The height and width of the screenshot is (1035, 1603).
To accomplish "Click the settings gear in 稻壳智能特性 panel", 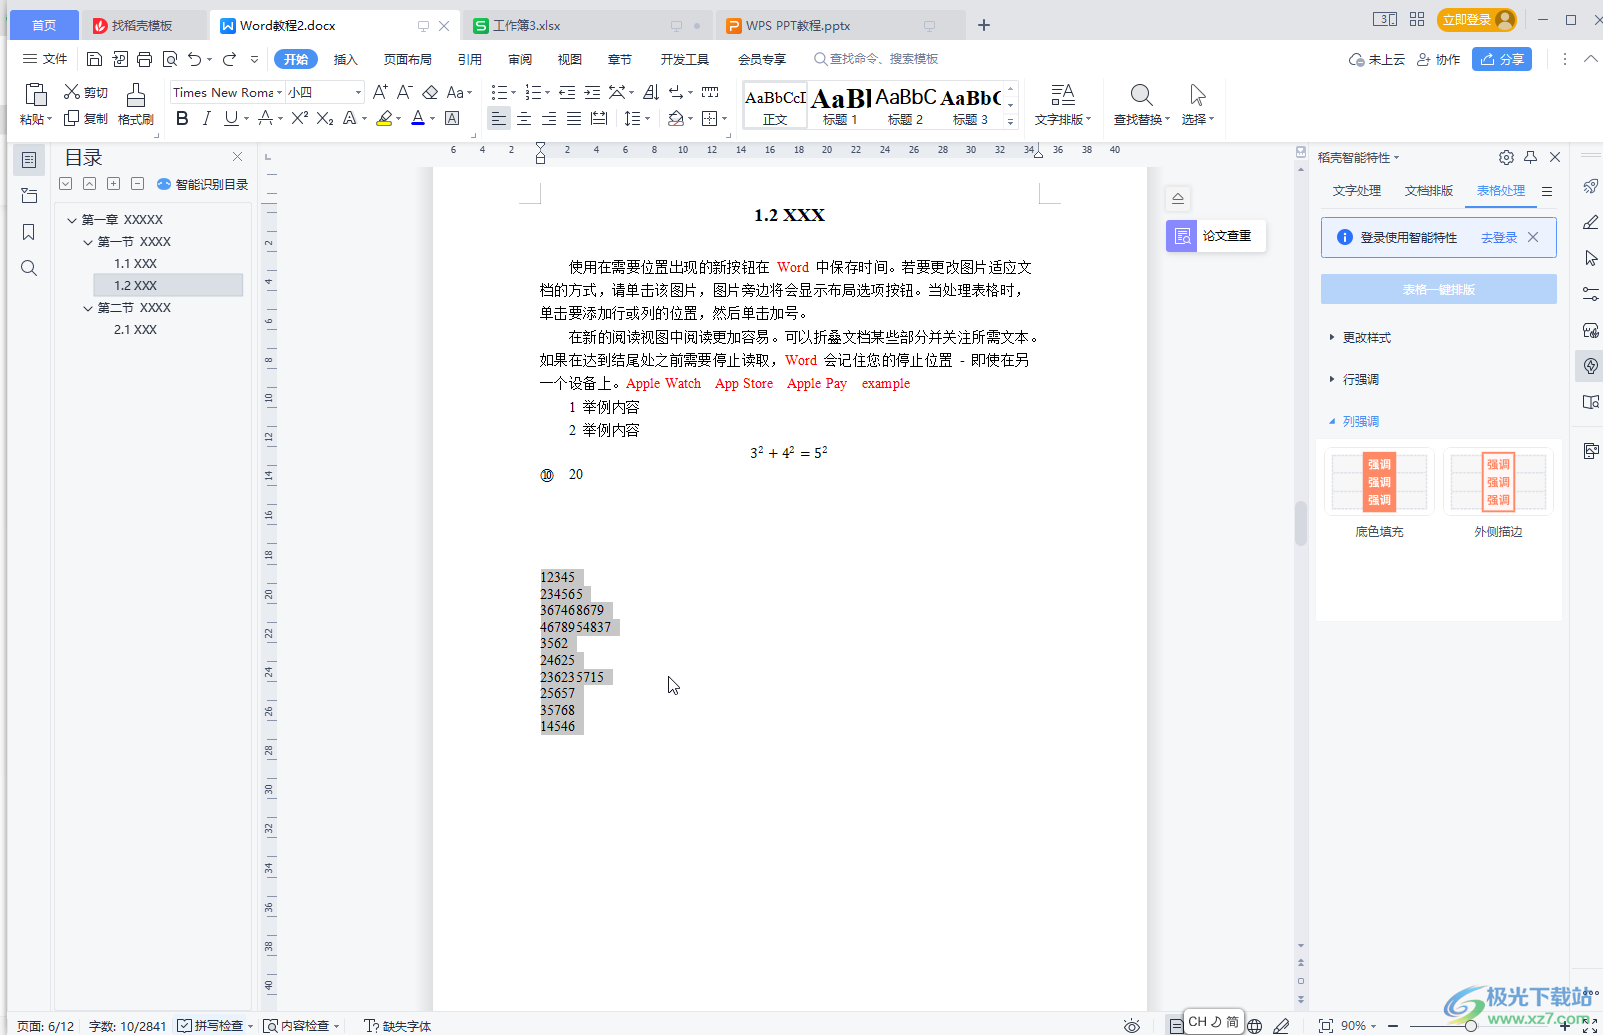I will [1506, 157].
